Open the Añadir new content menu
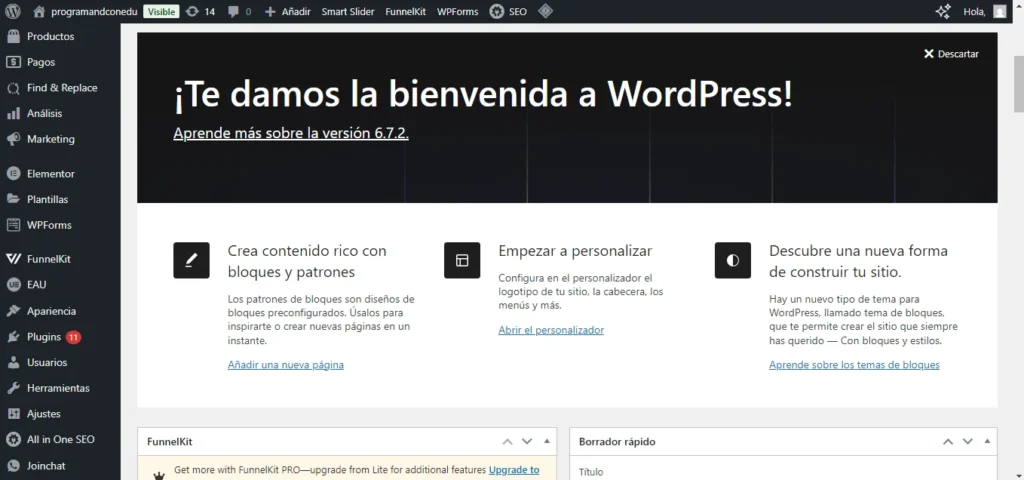 pos(287,11)
